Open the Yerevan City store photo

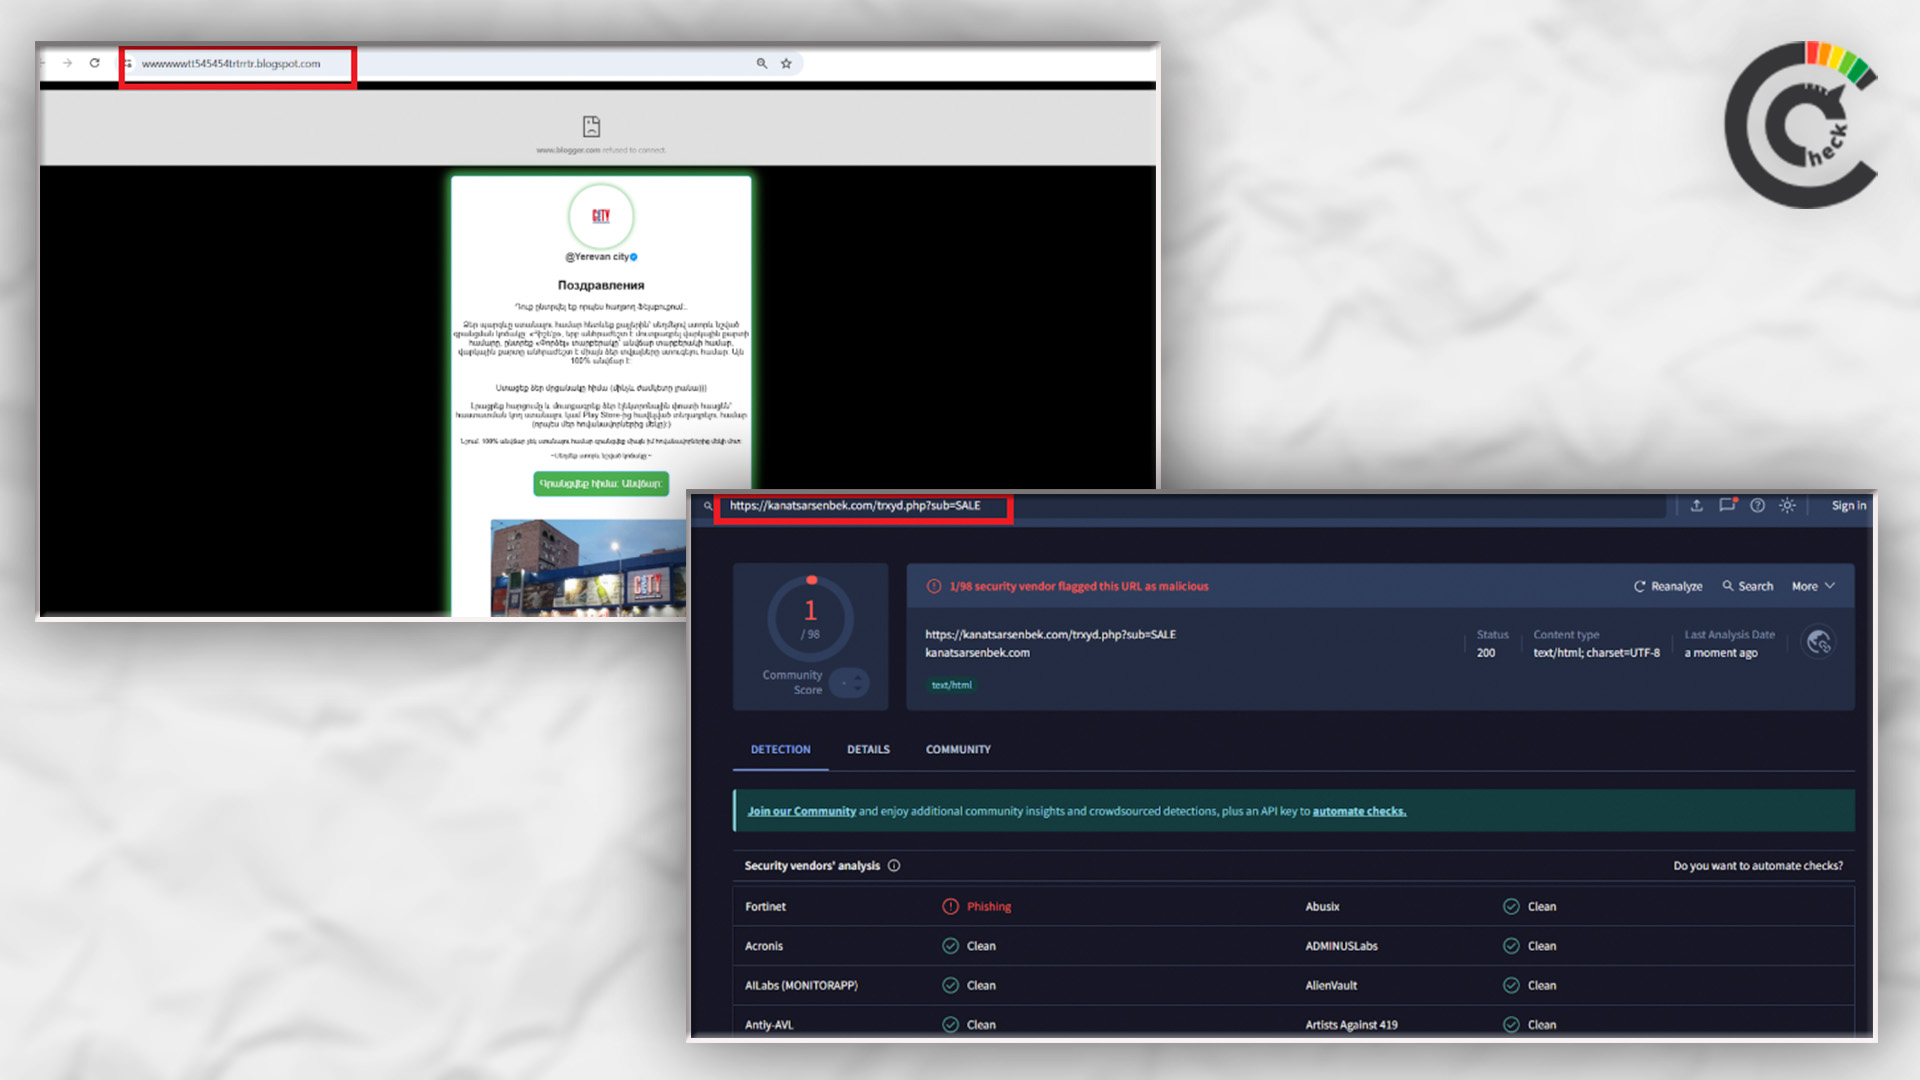[x=588, y=567]
